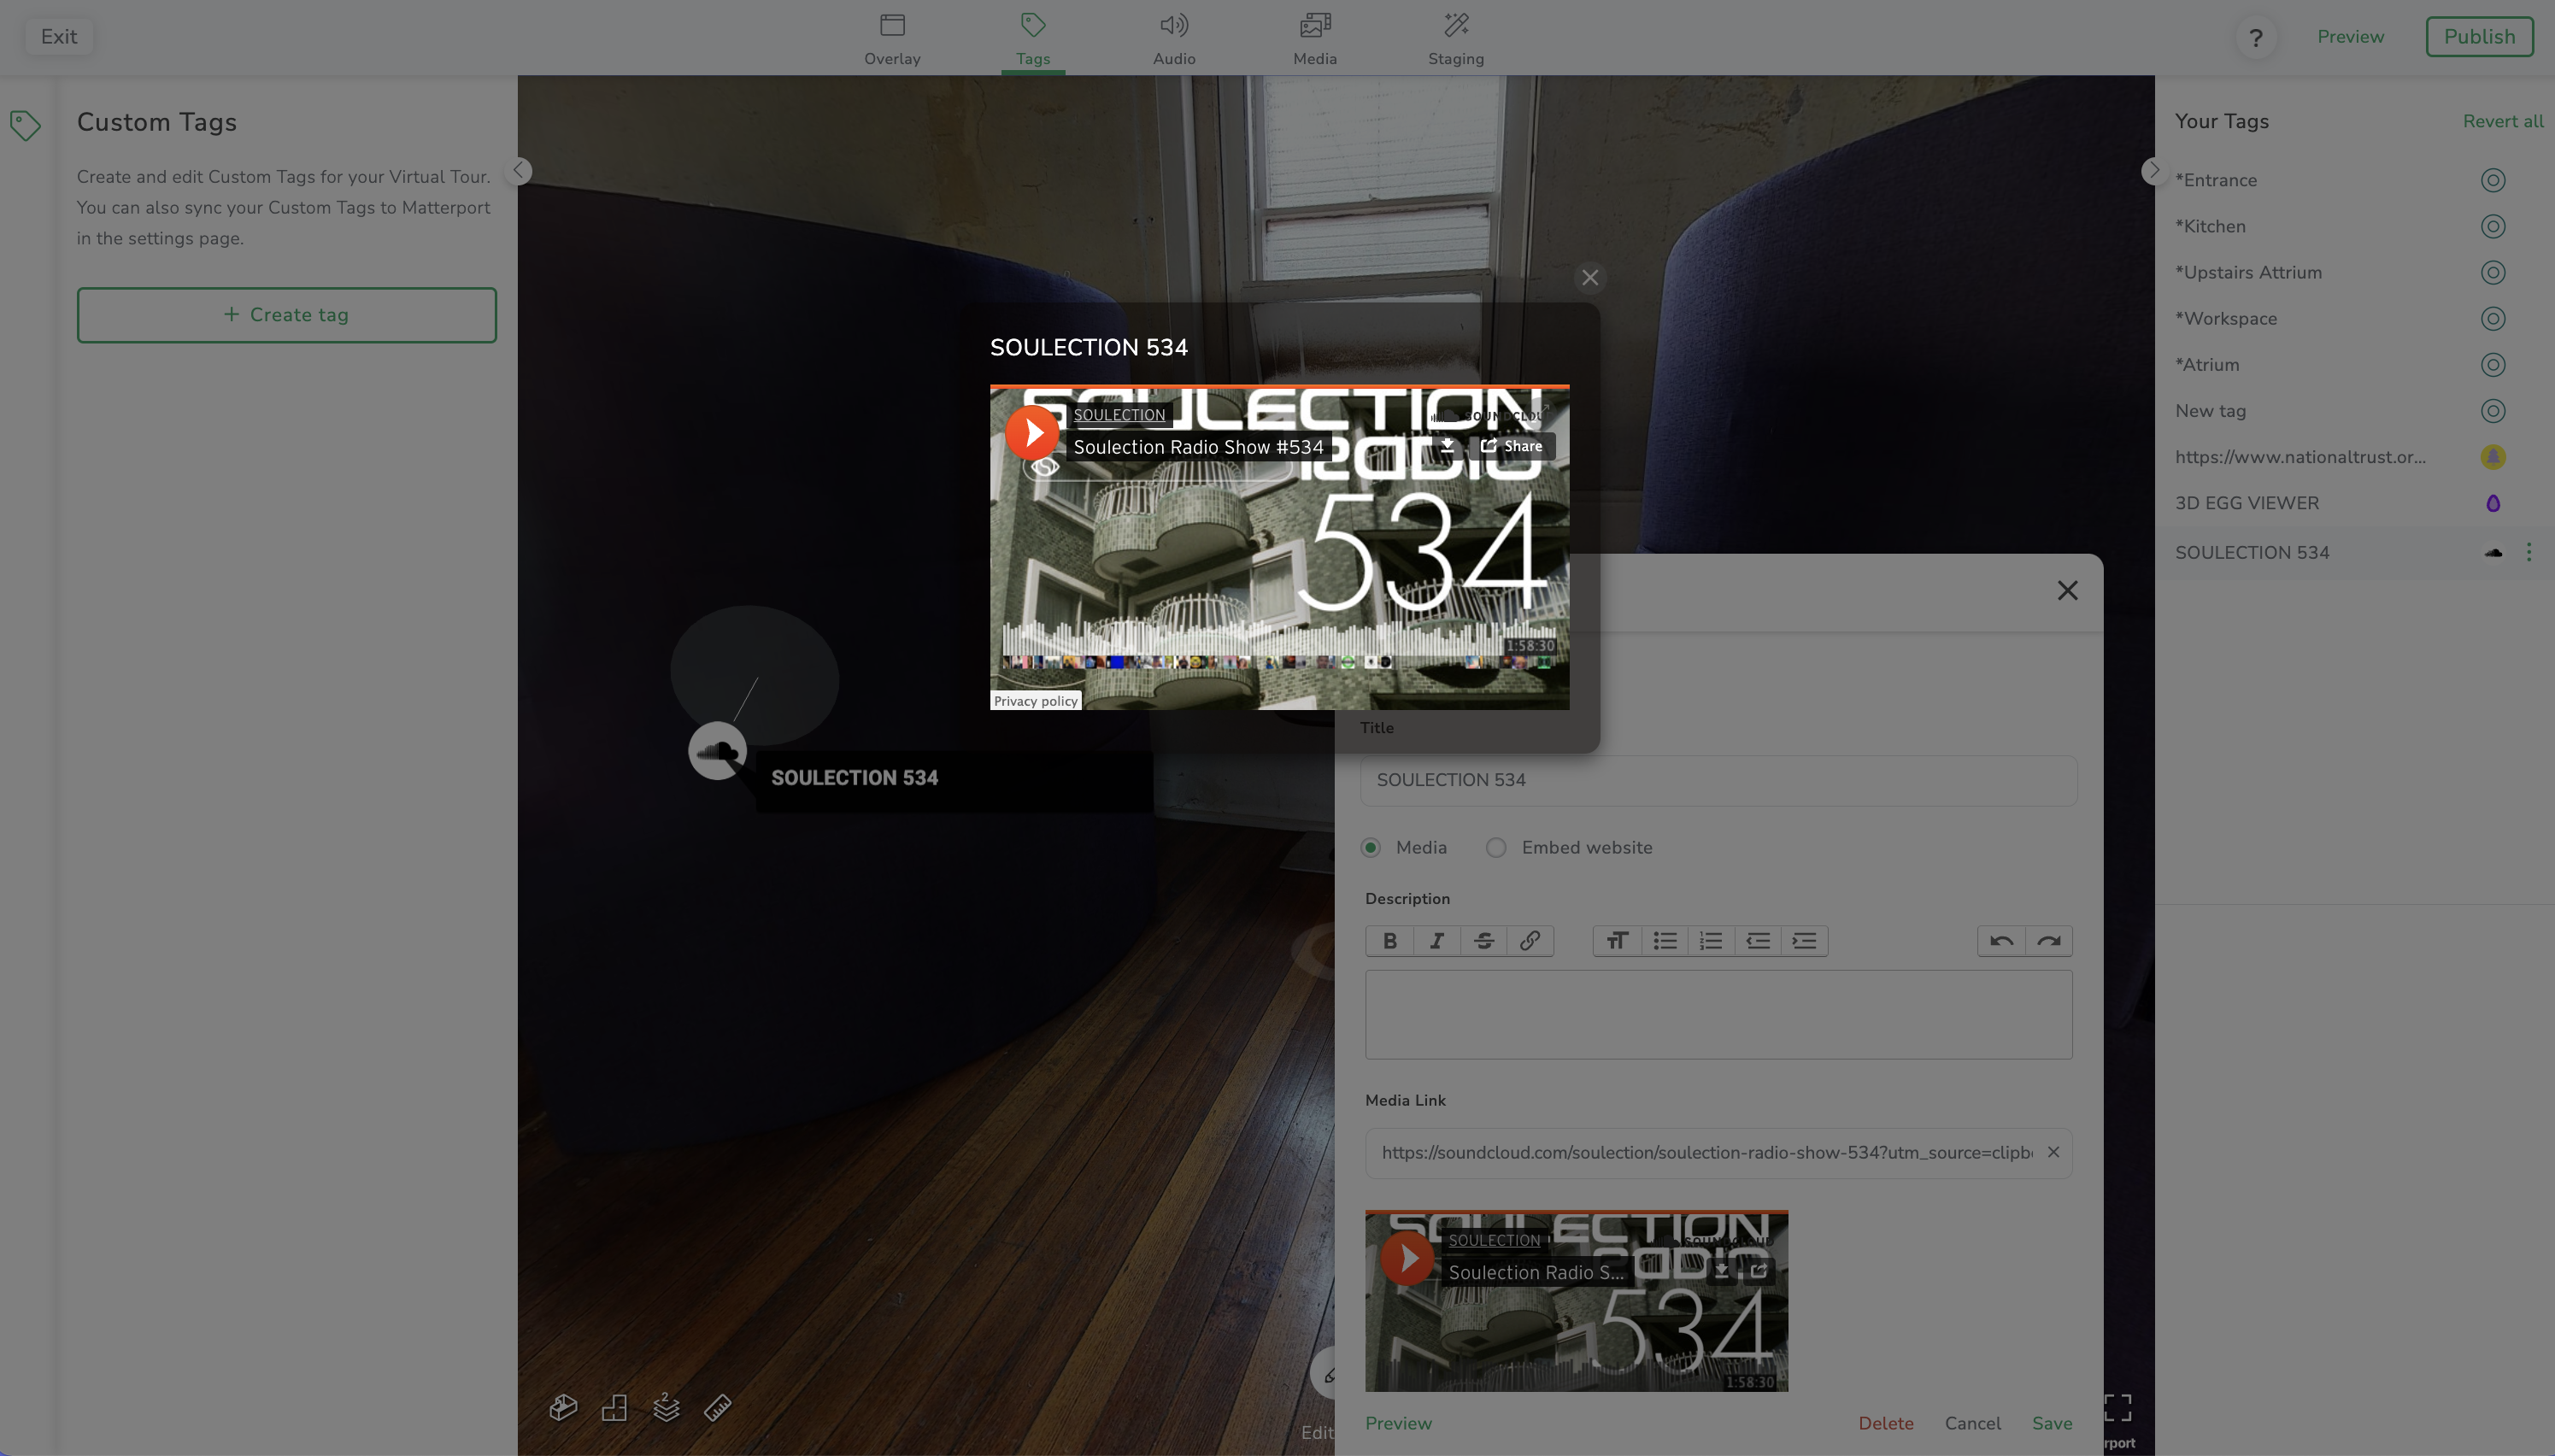This screenshot has width=2555, height=1456.
Task: Toggle italic formatting in description
Action: 1436,940
